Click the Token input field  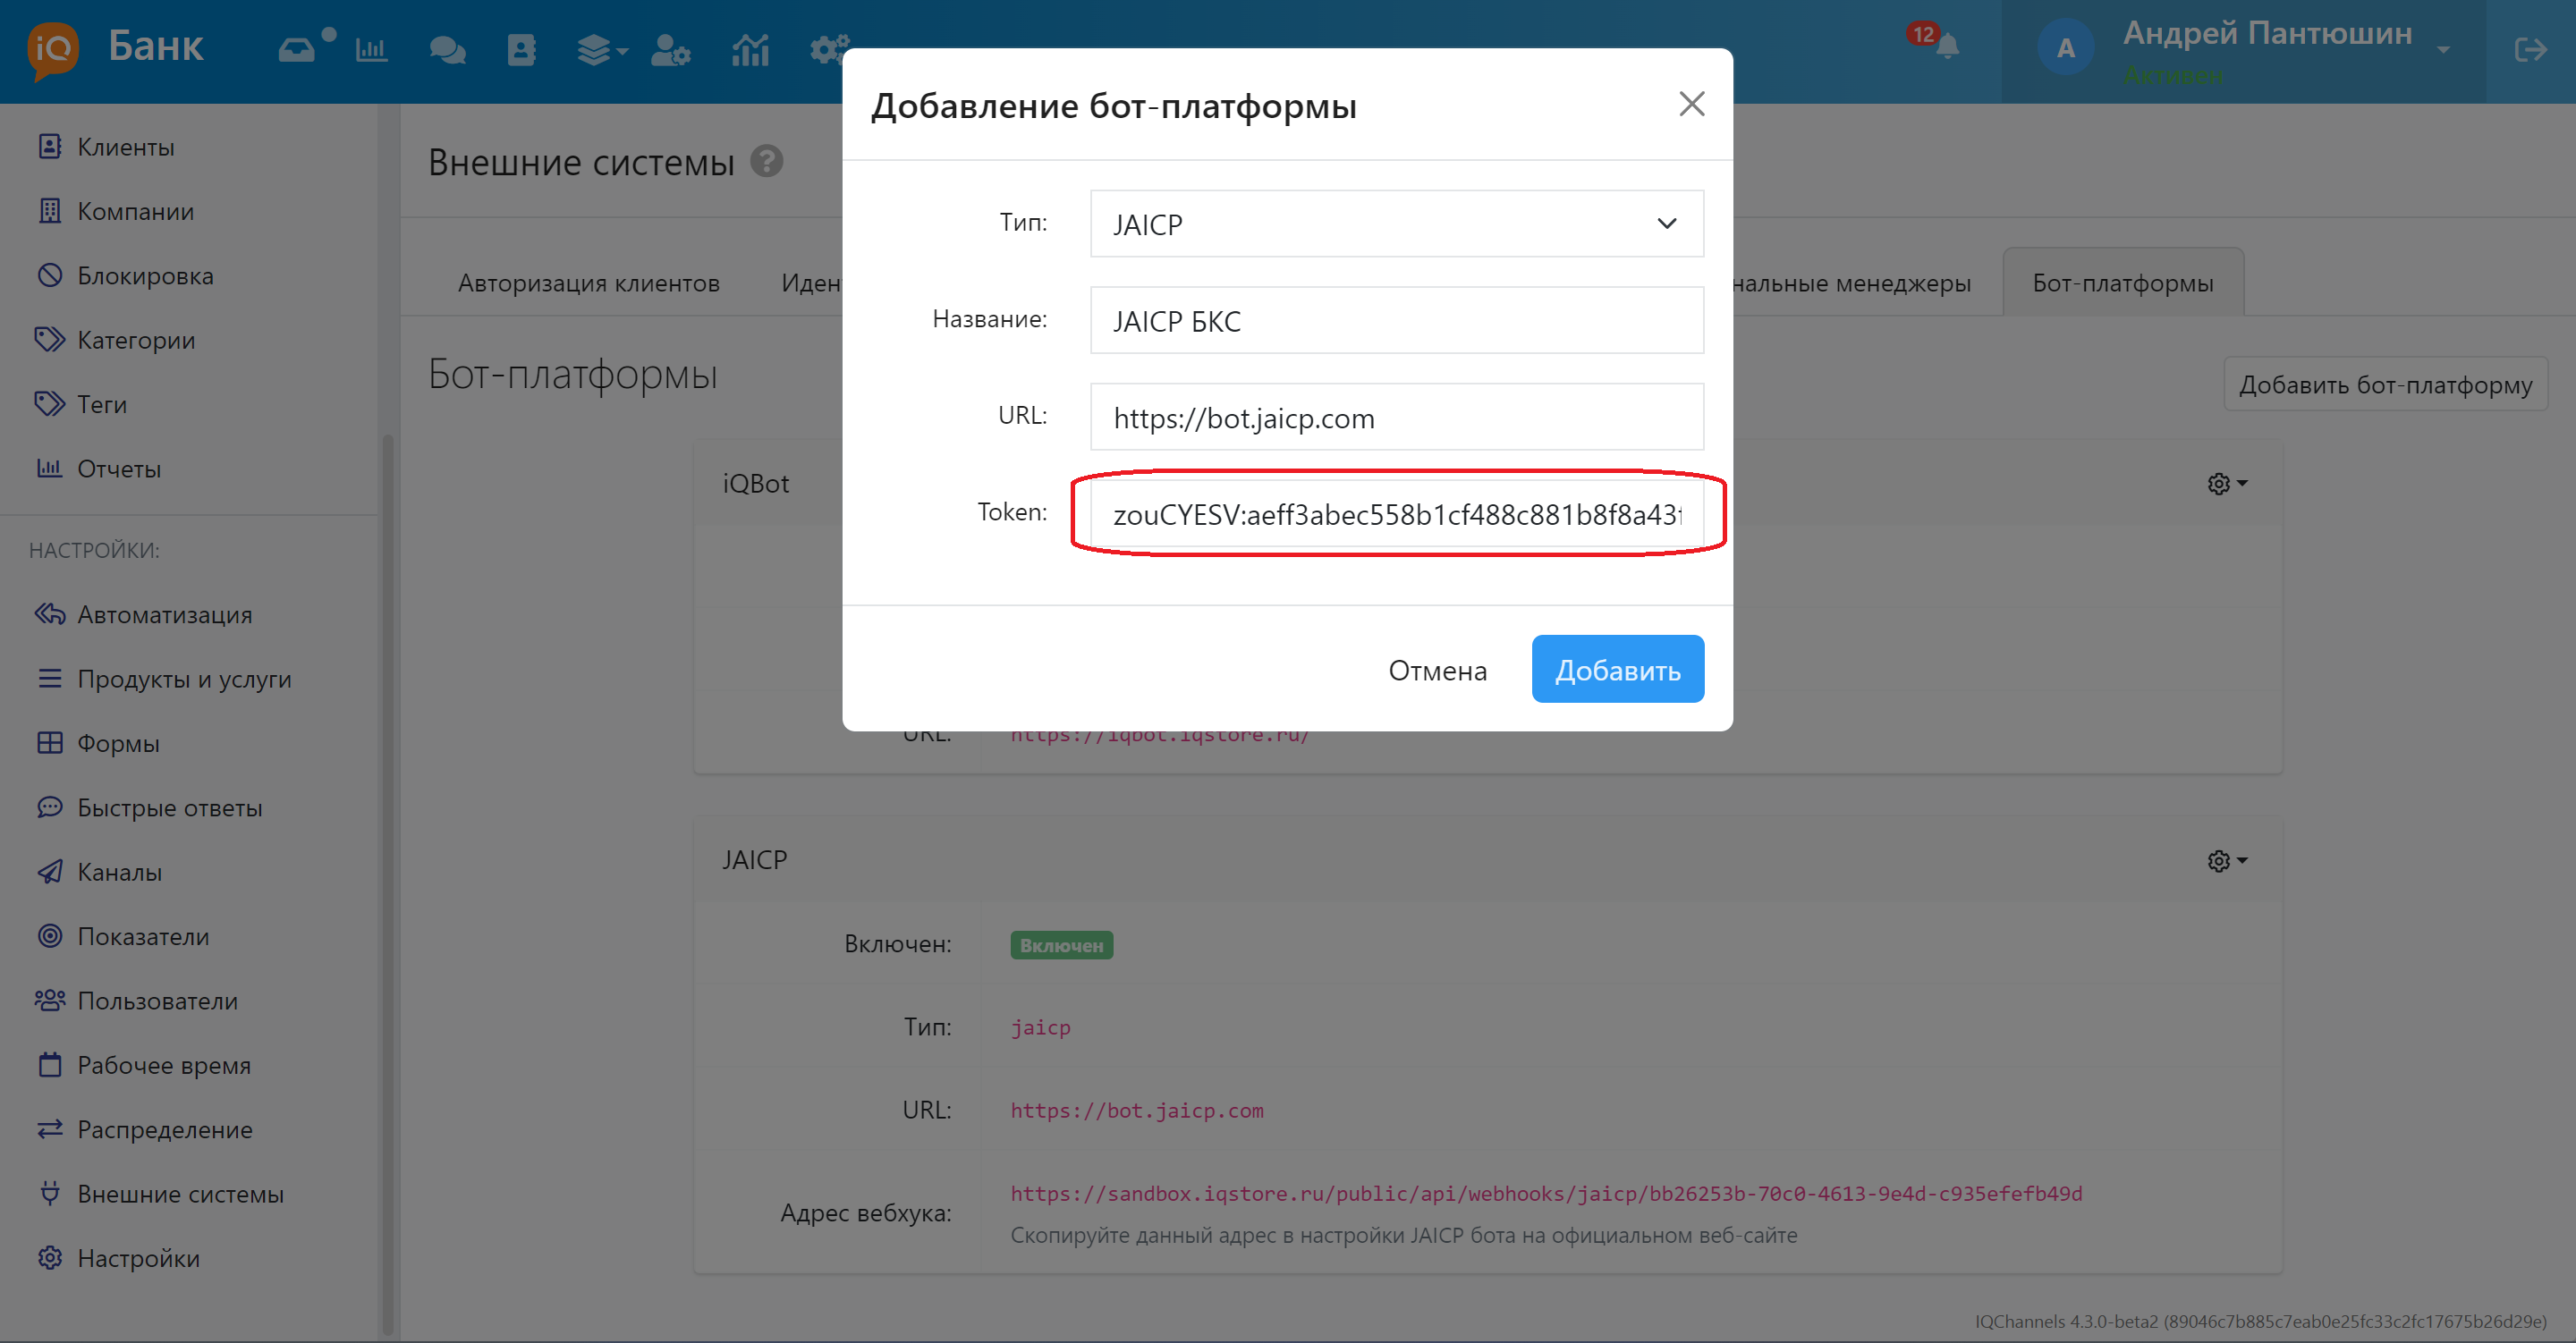(1396, 514)
